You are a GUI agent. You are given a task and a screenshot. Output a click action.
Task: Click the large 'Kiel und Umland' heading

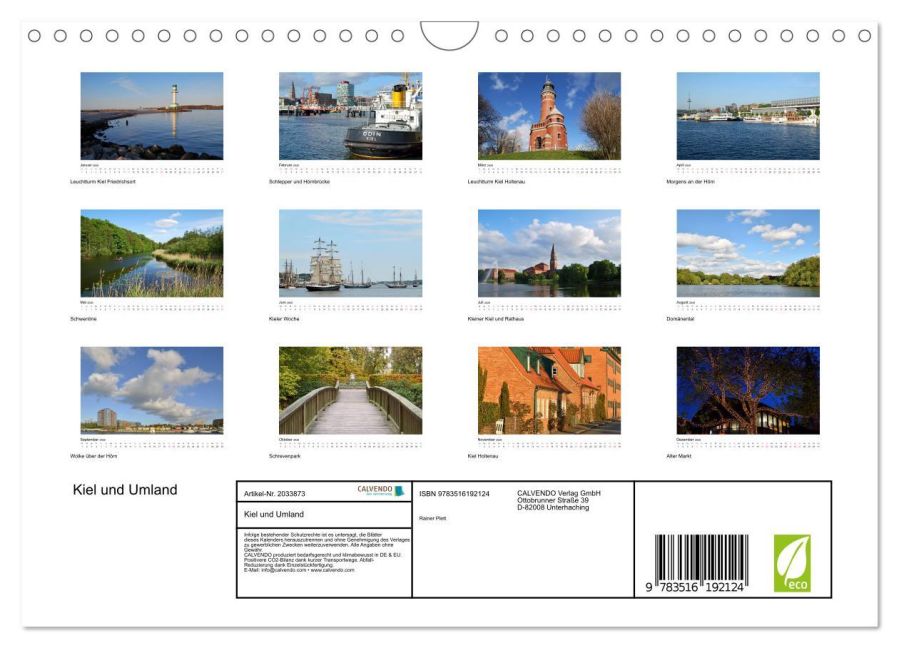[x=125, y=490]
